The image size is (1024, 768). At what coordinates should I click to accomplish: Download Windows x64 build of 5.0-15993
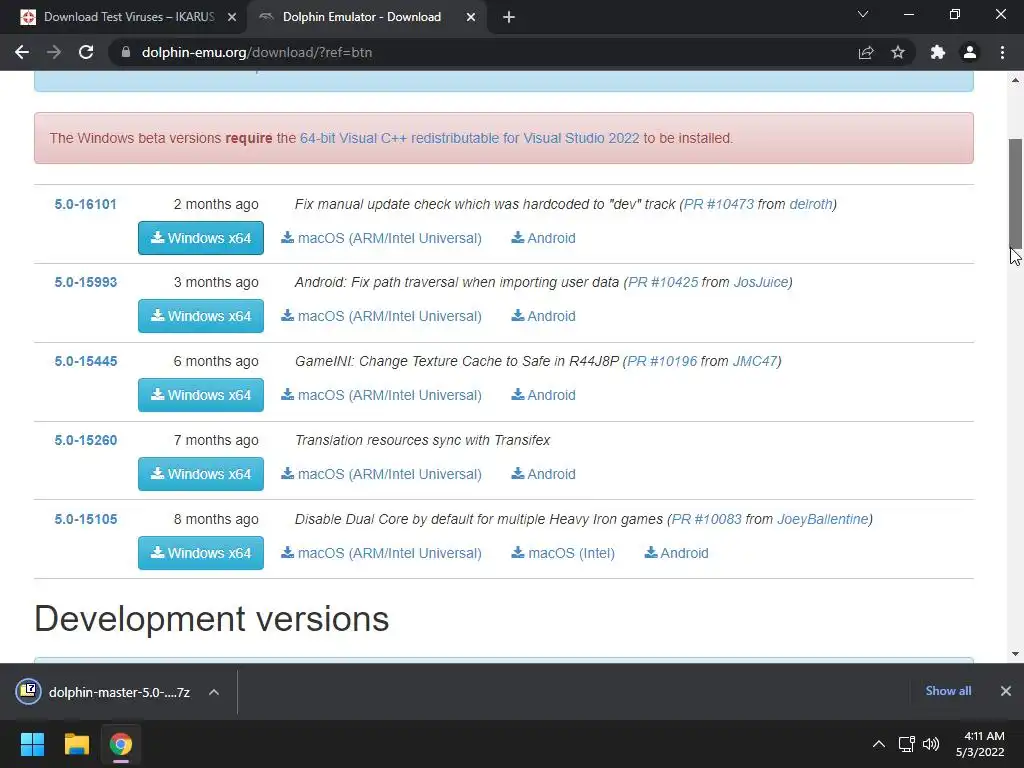[200, 316]
